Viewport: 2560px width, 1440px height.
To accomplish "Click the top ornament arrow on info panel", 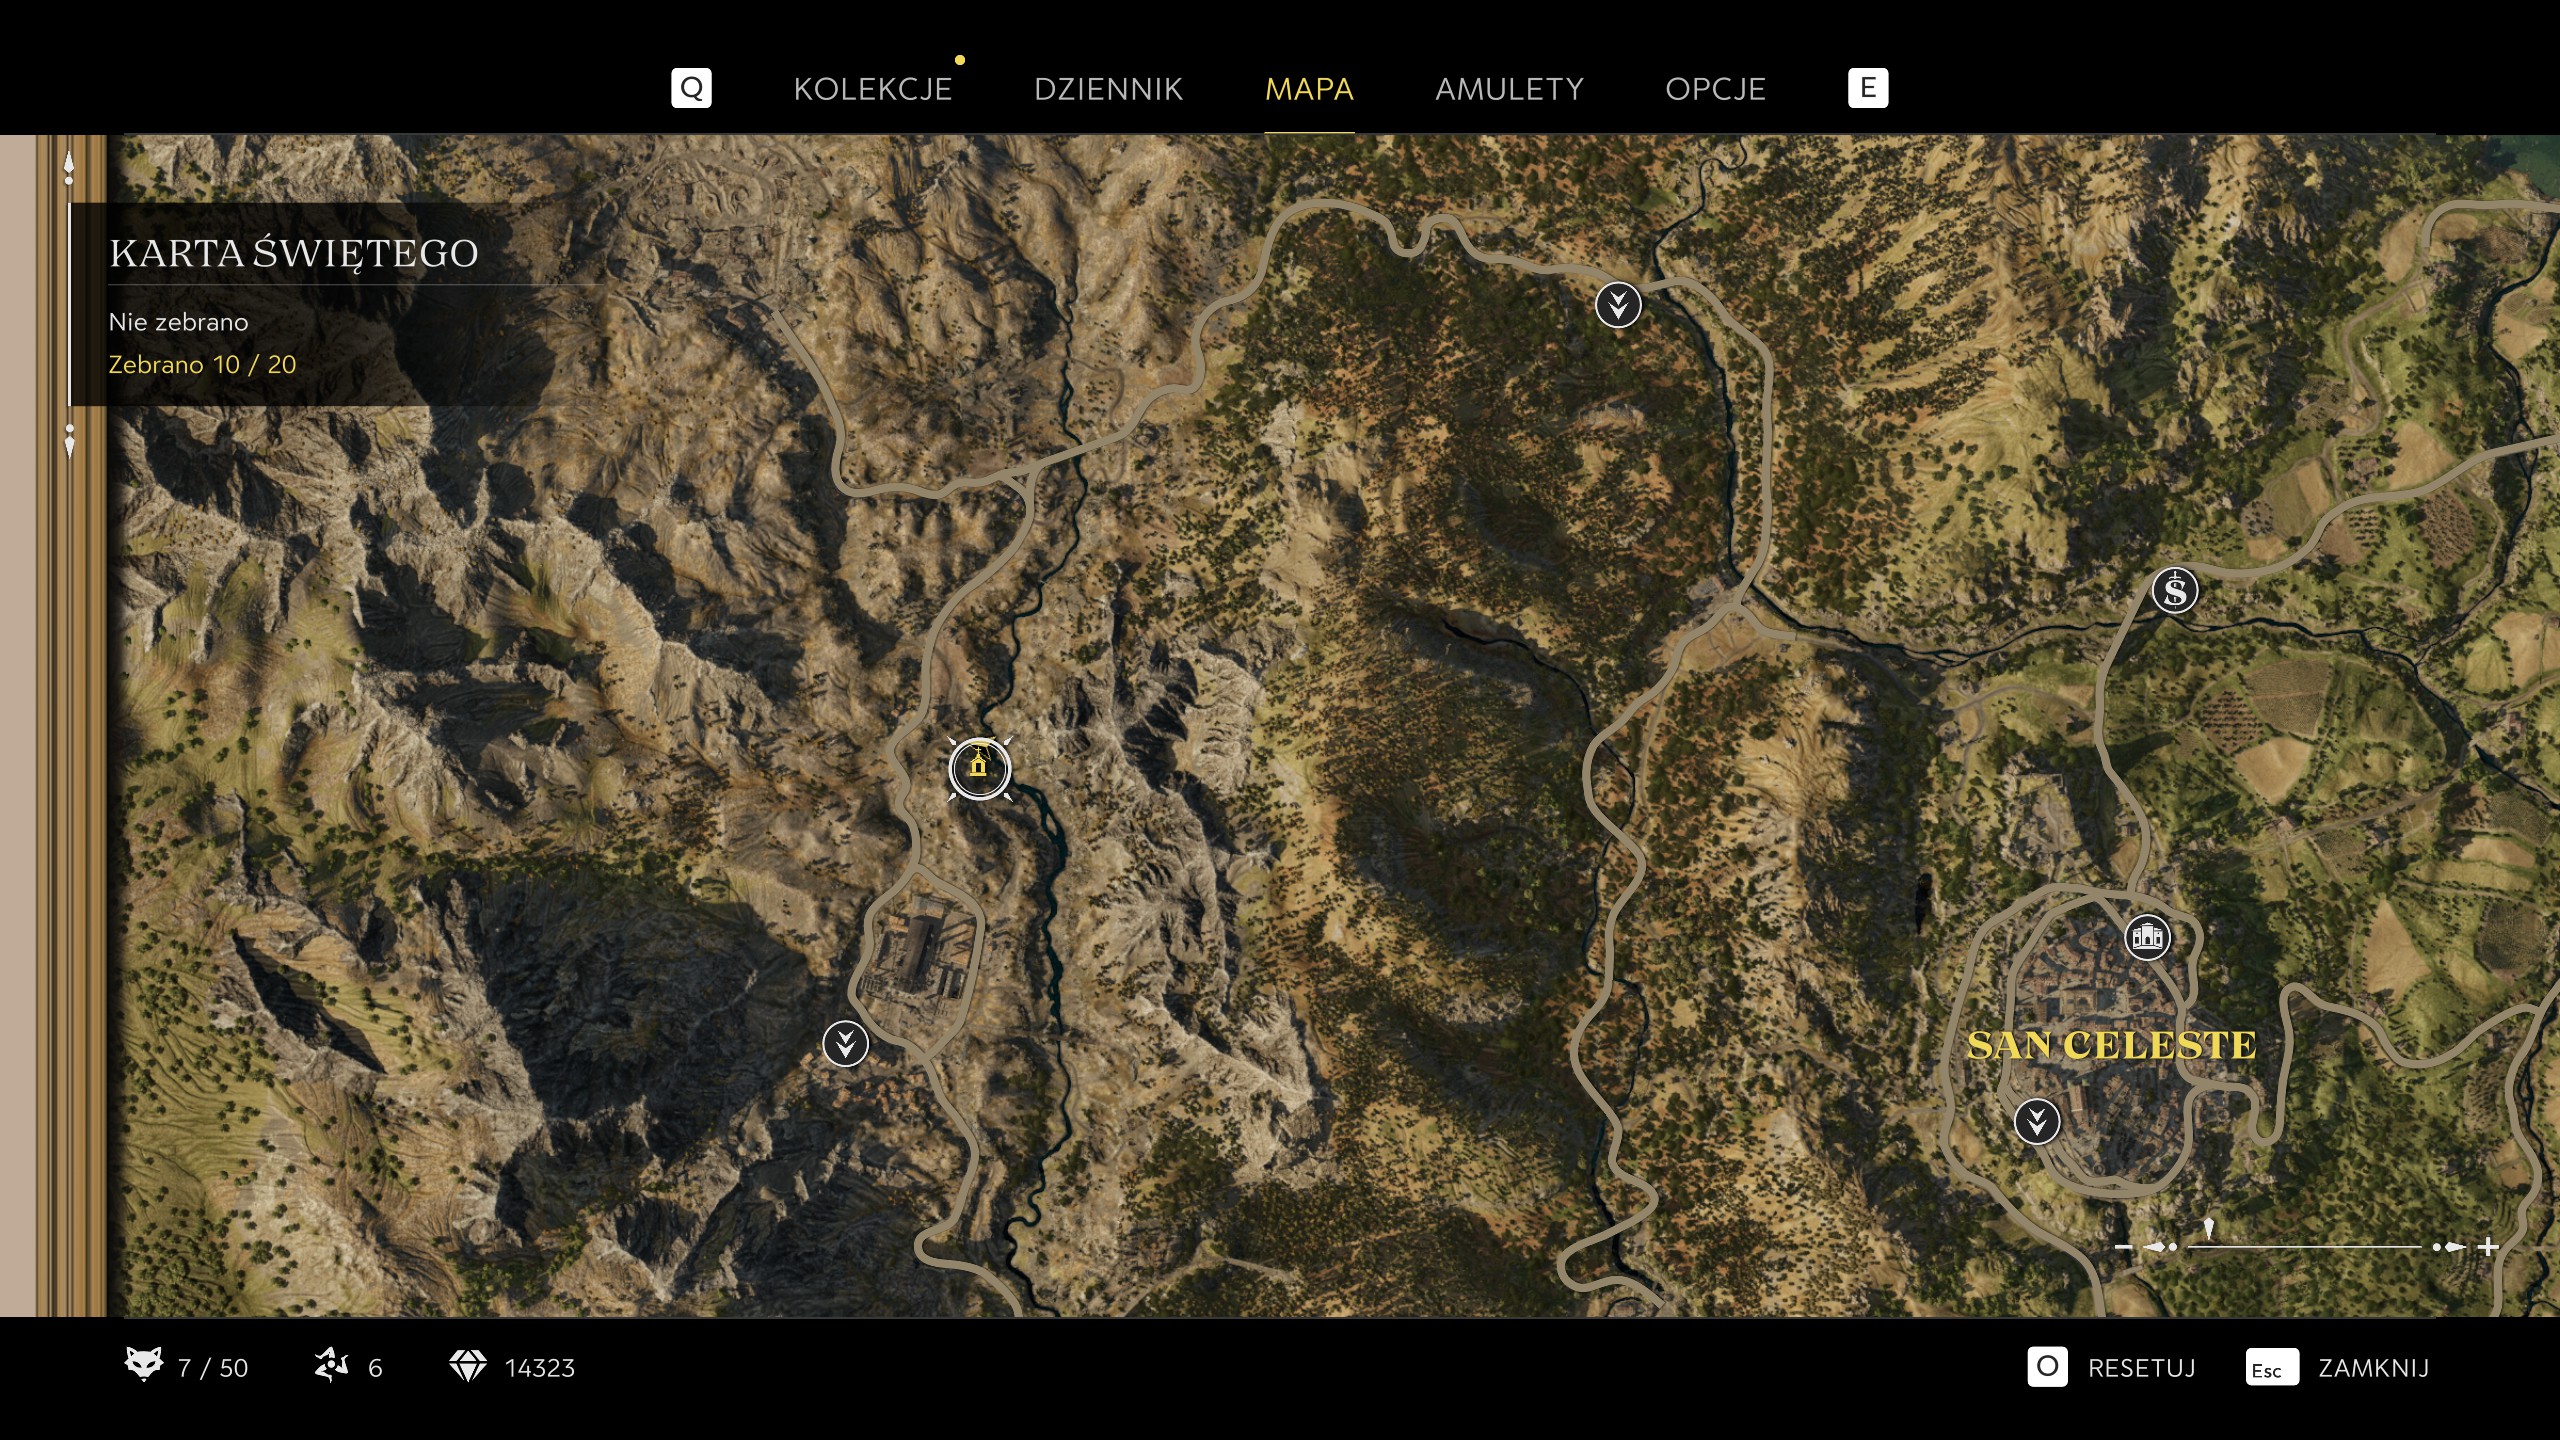I will (x=69, y=168).
